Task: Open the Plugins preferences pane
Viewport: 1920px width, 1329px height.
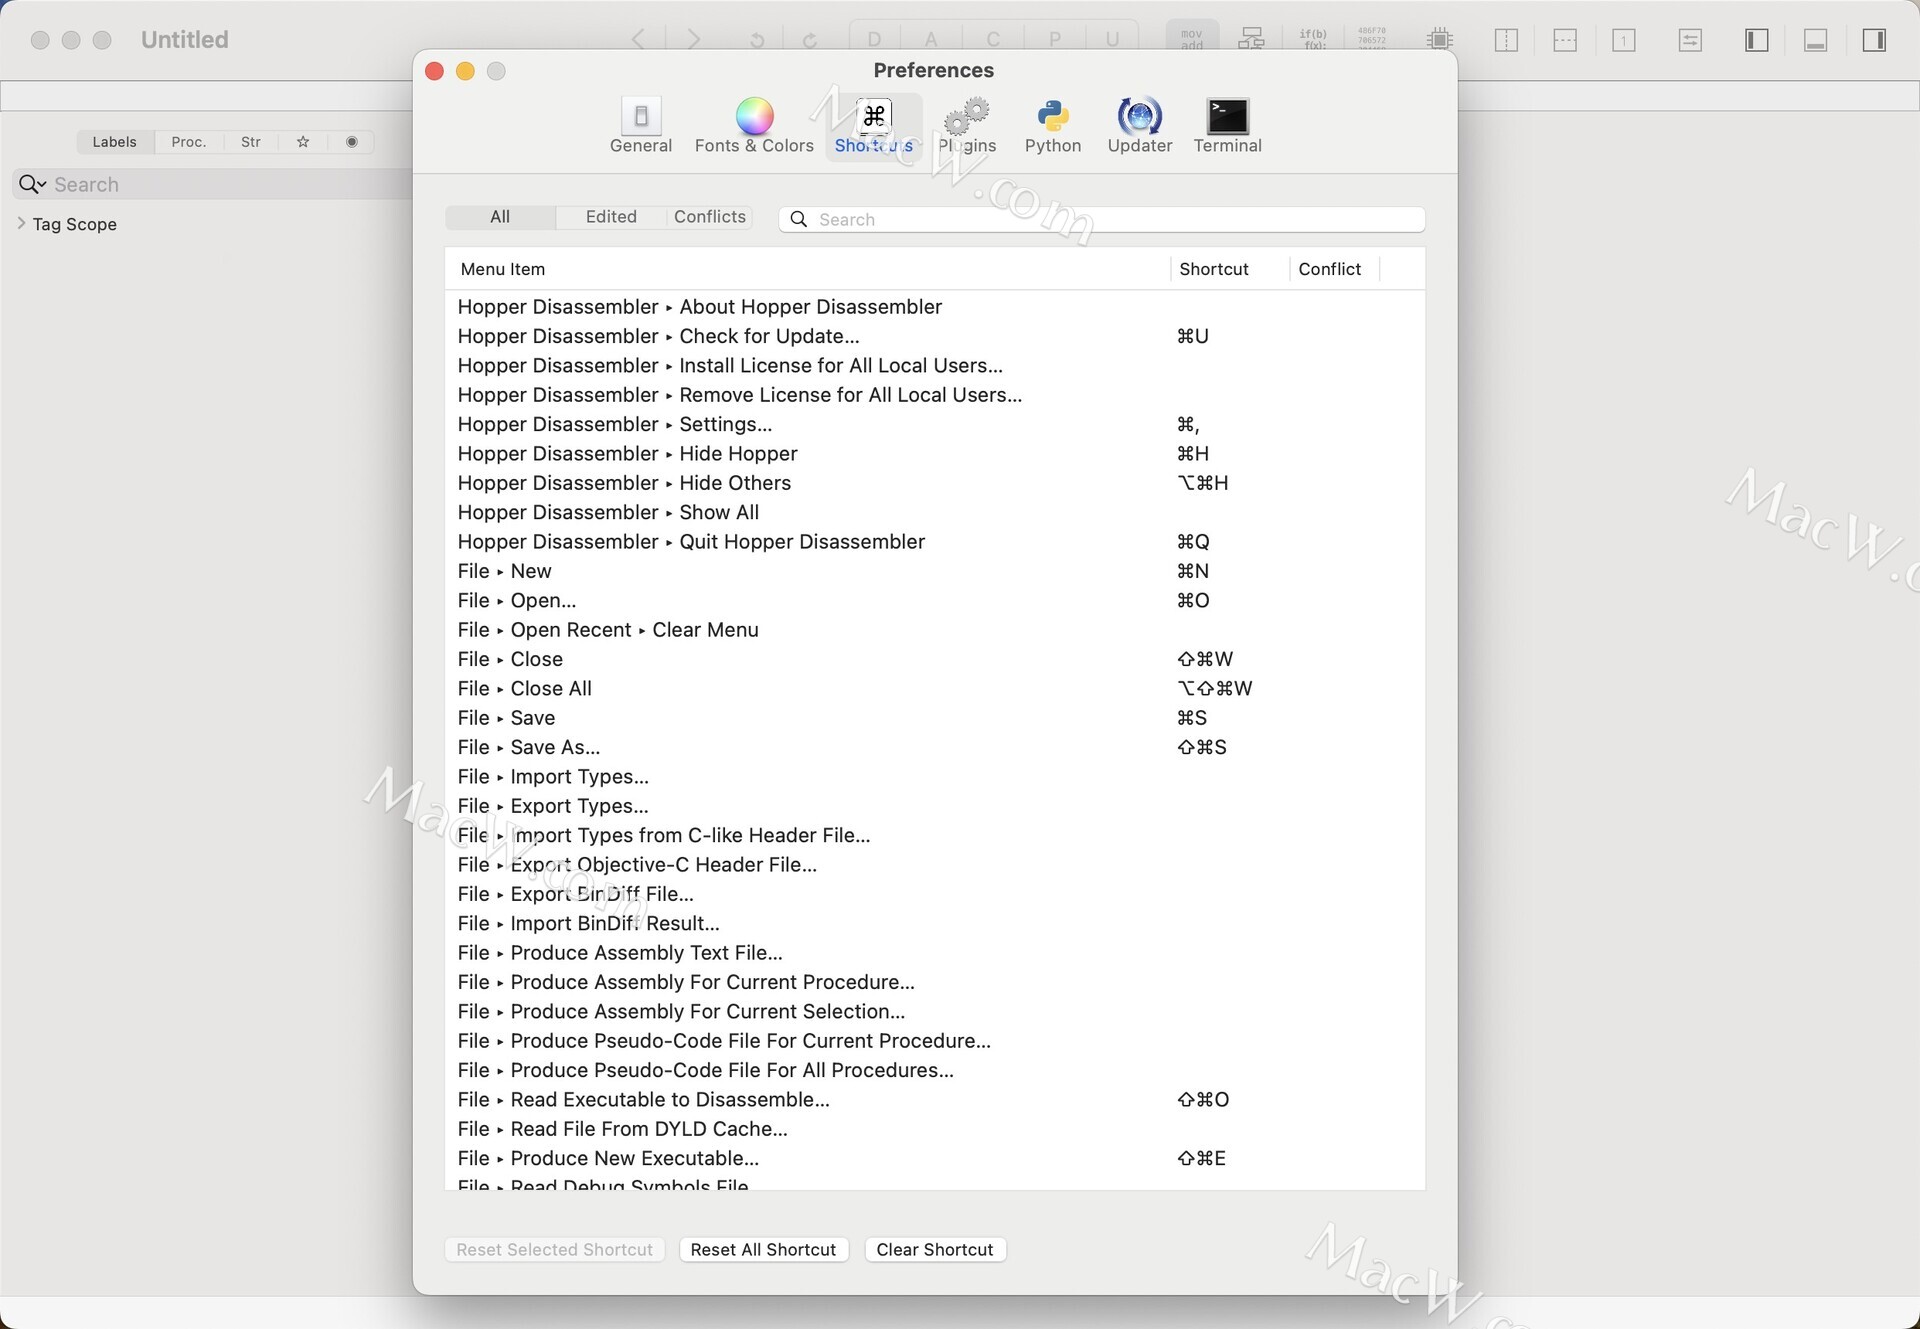Action: (967, 125)
